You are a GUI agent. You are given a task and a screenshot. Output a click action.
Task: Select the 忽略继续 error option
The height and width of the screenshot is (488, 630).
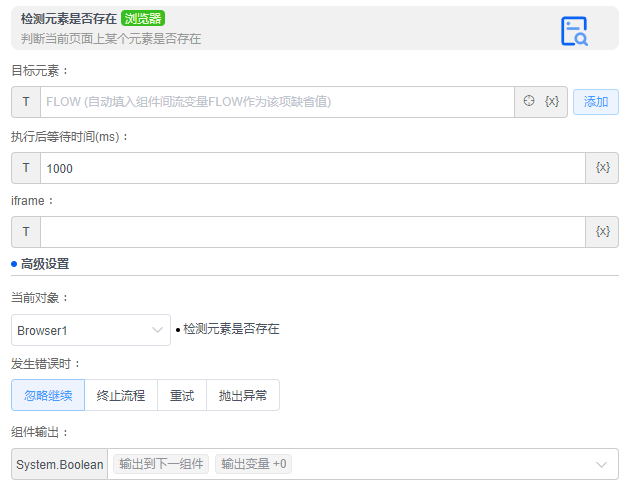(48, 395)
